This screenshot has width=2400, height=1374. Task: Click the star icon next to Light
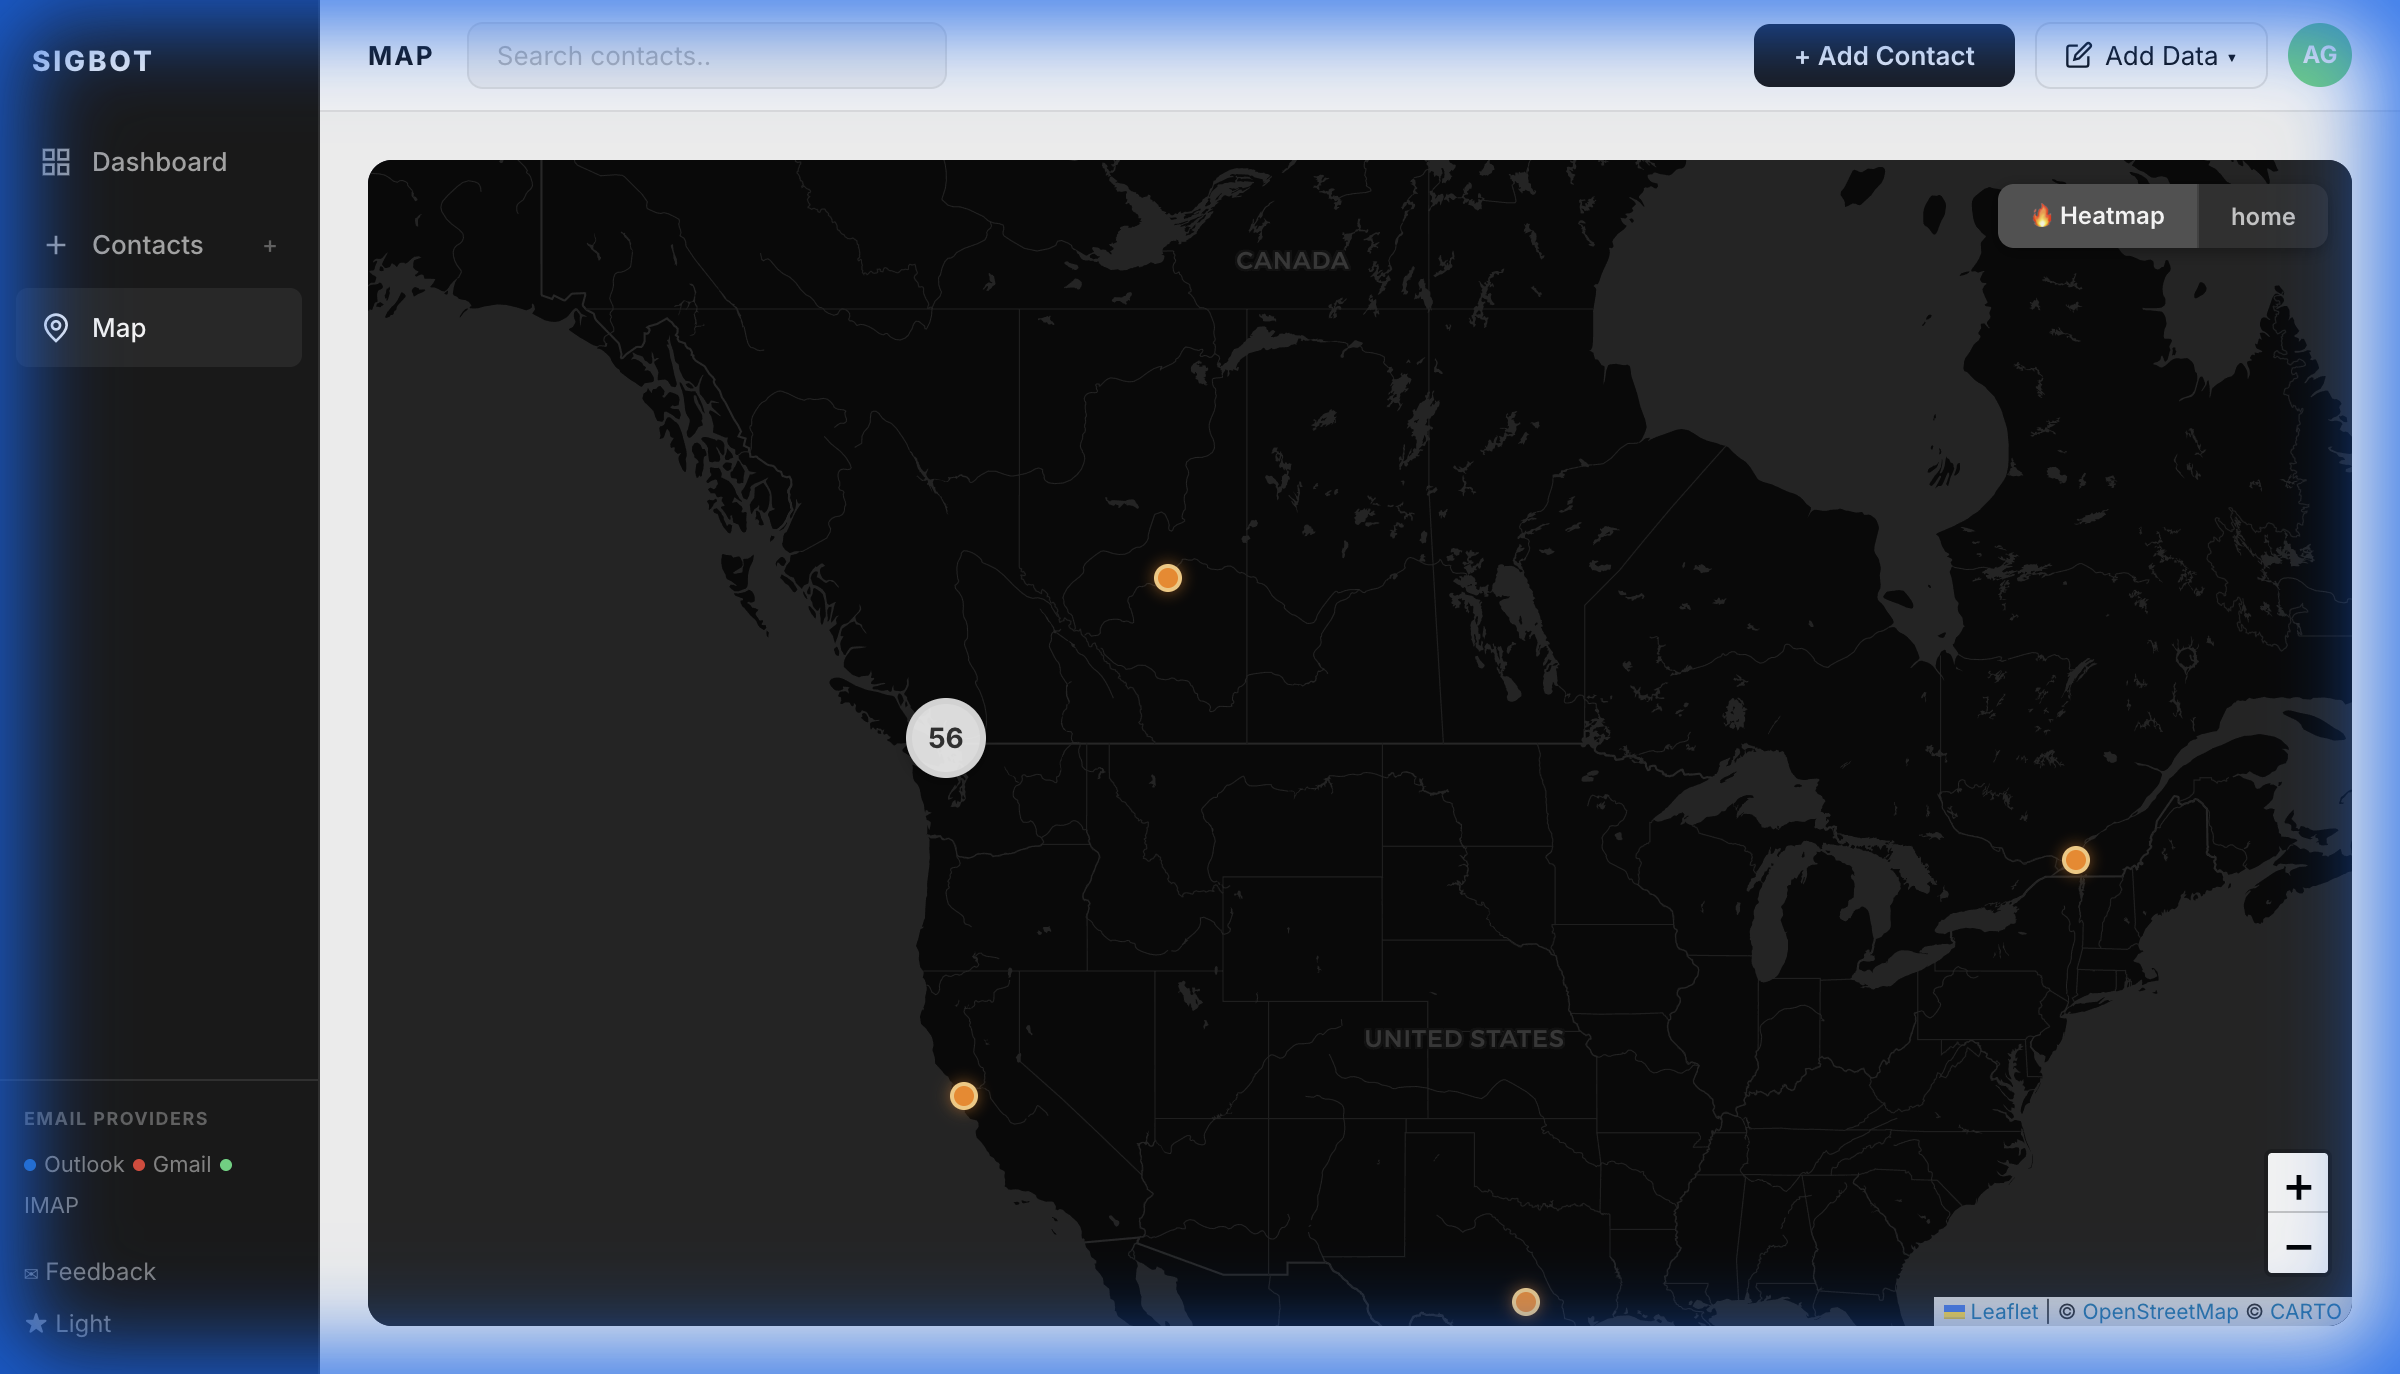coord(33,1322)
